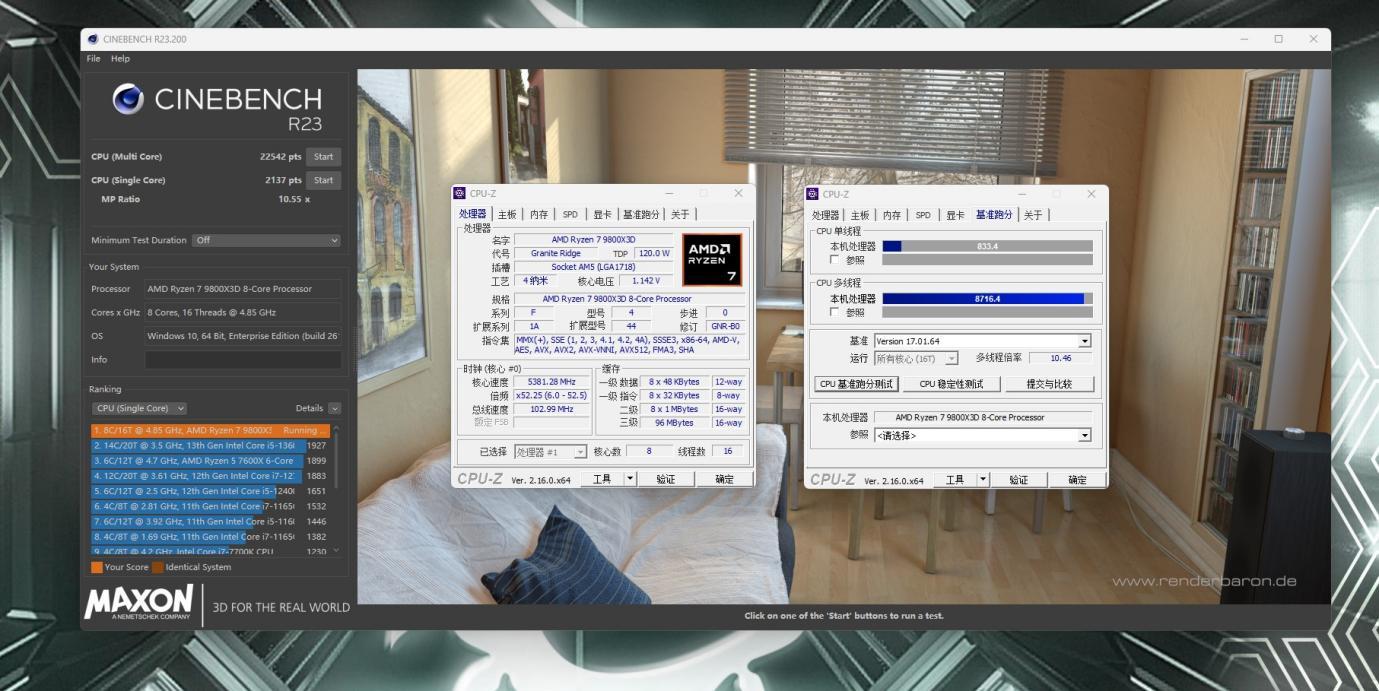Open the File menu in Cinebench
Image resolution: width=1379 pixels, height=691 pixels.
tap(93, 59)
